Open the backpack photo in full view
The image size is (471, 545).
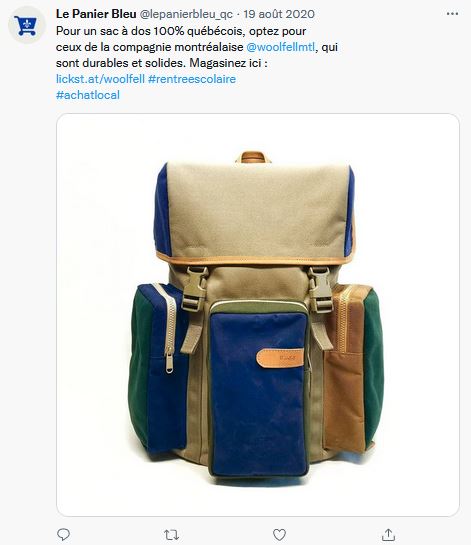258,315
